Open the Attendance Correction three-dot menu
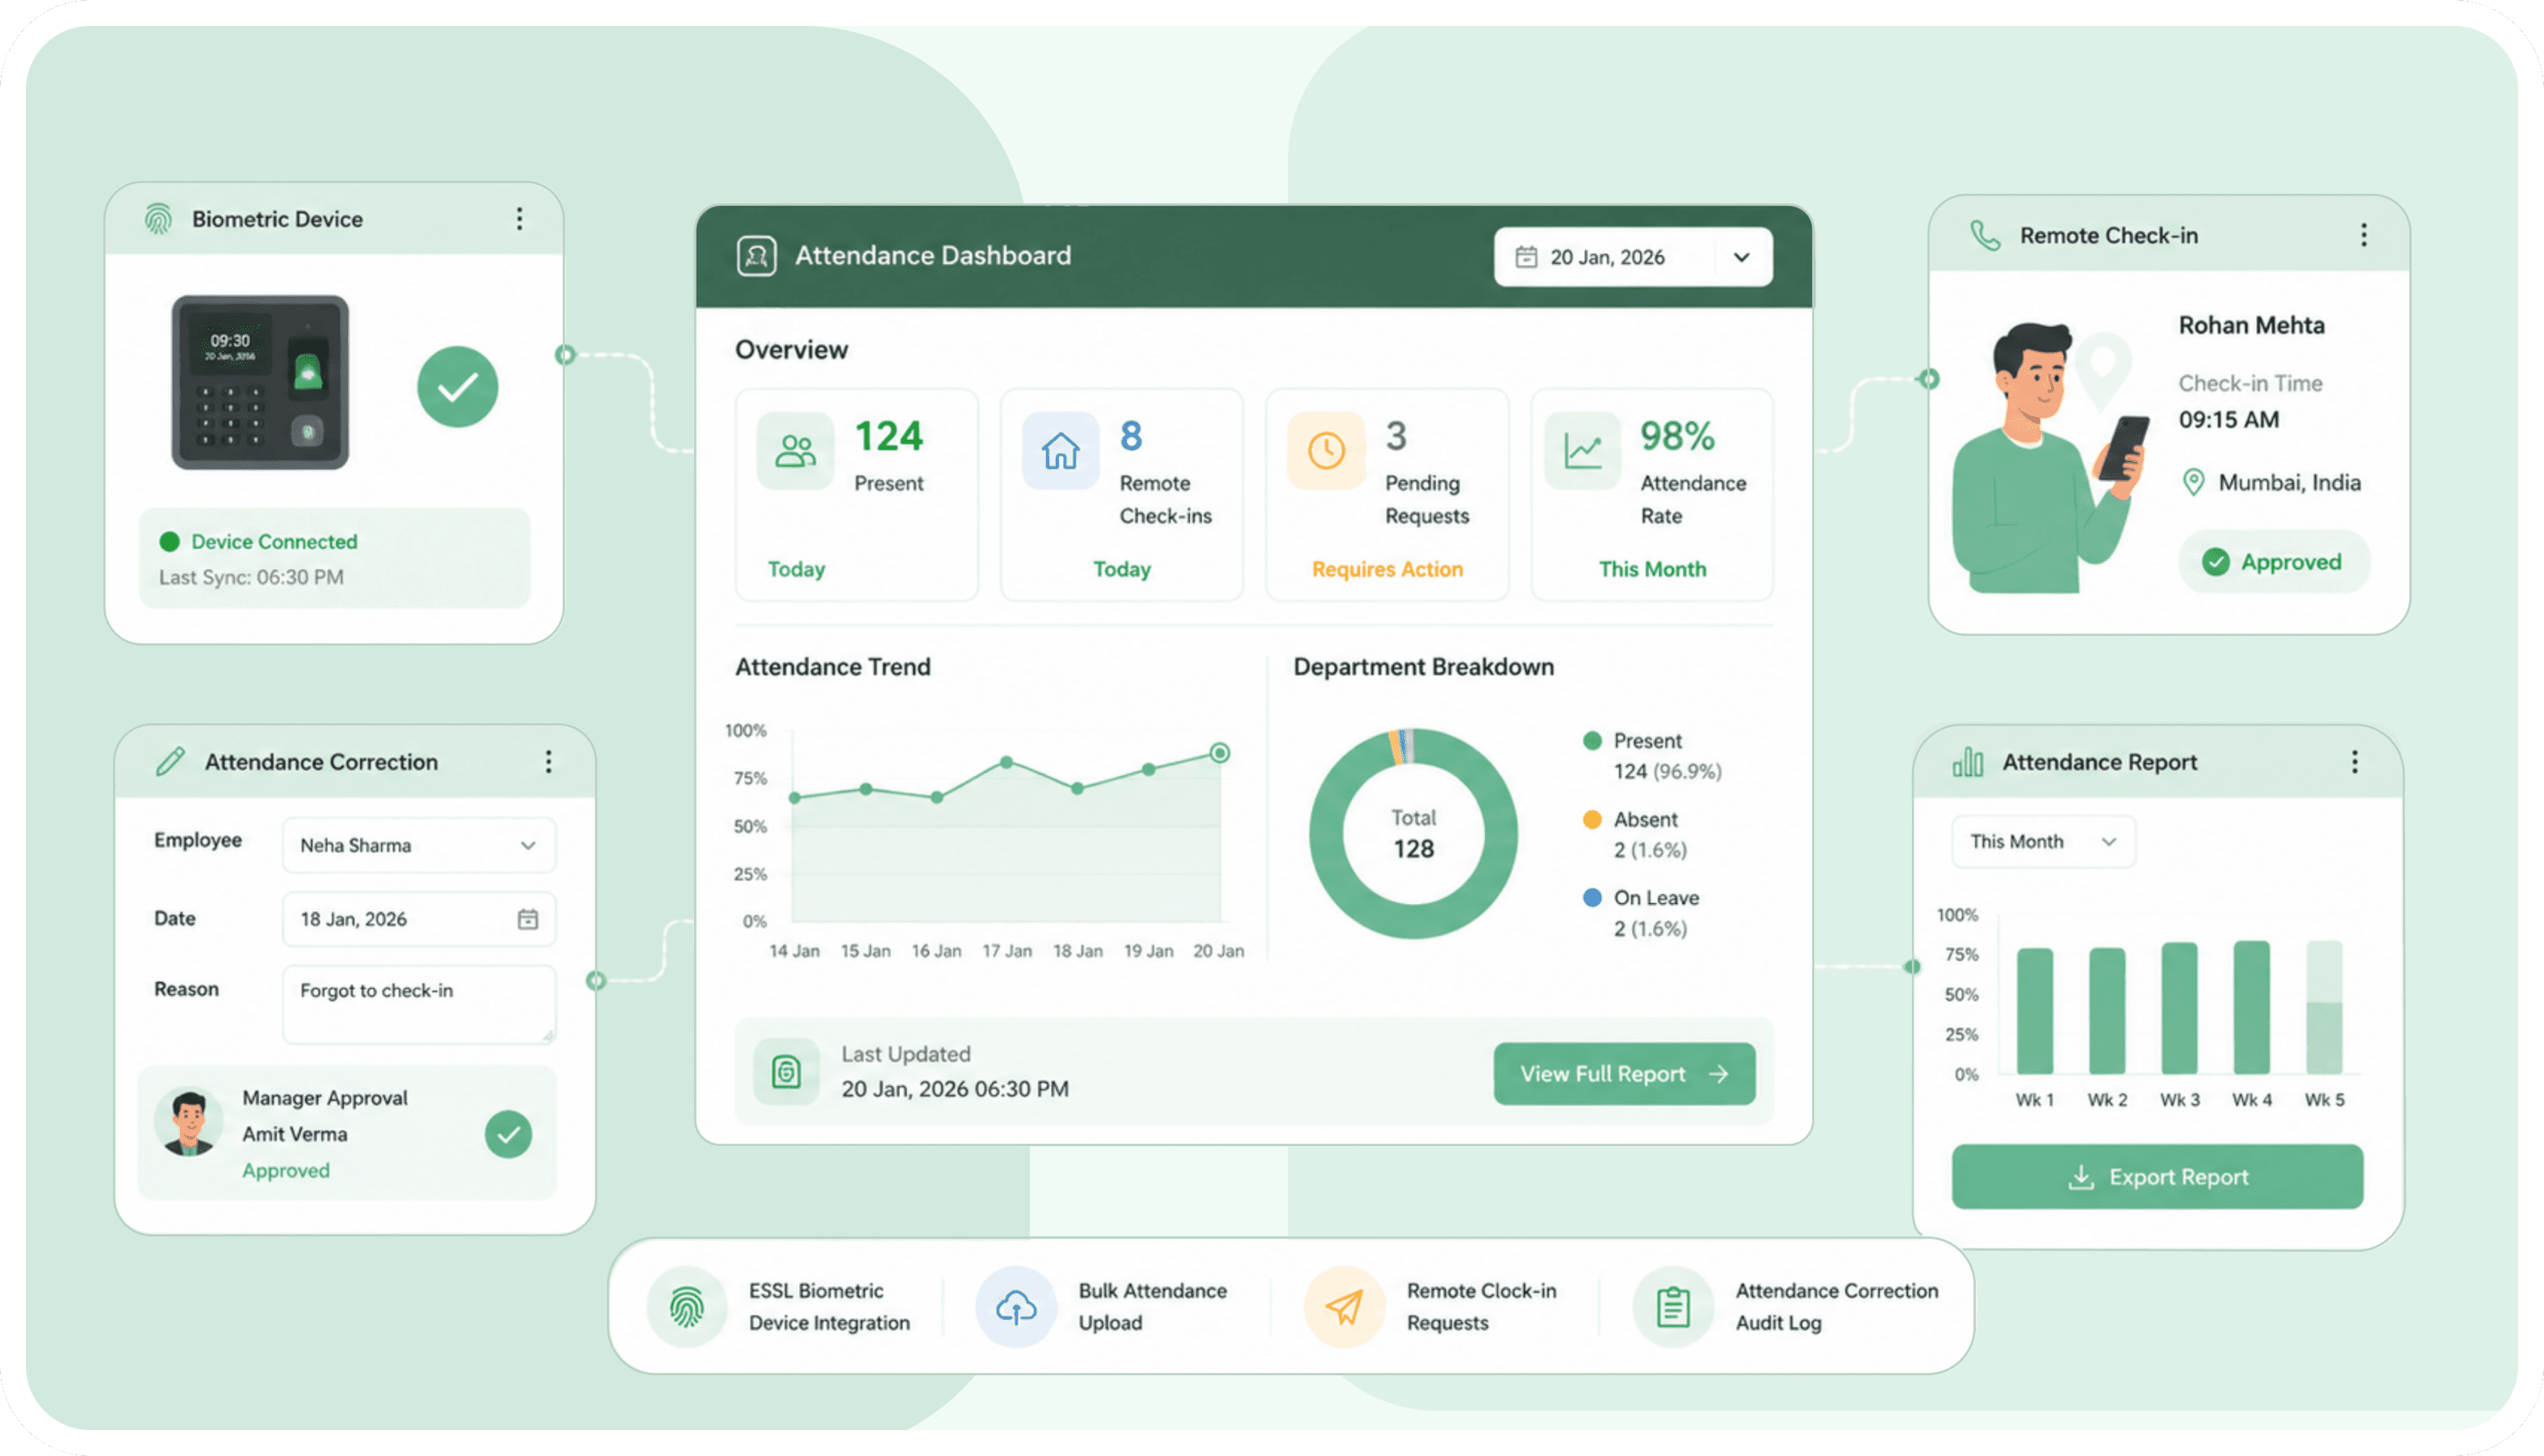 point(548,762)
